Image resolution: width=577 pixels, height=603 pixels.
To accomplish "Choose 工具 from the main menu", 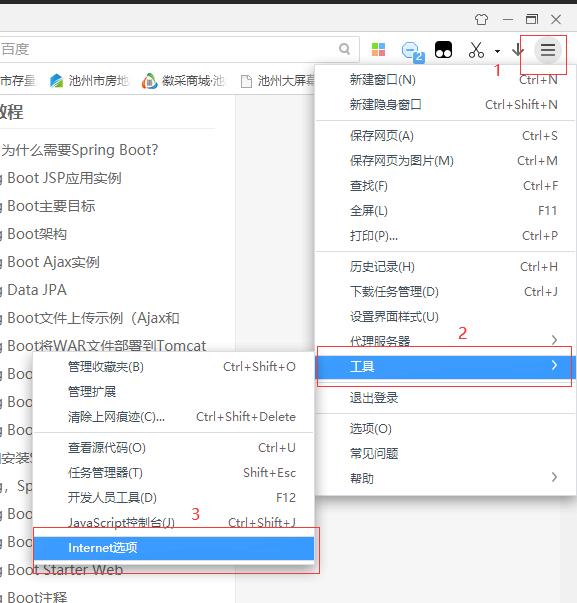I will tap(445, 366).
